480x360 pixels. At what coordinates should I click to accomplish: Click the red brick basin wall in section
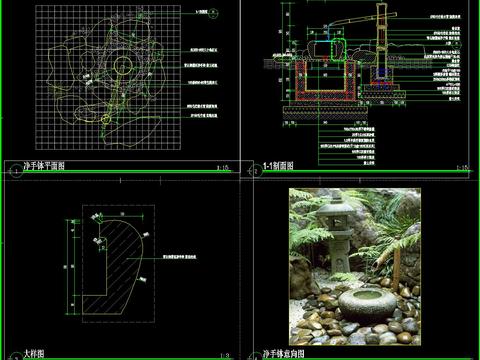pos(325,80)
